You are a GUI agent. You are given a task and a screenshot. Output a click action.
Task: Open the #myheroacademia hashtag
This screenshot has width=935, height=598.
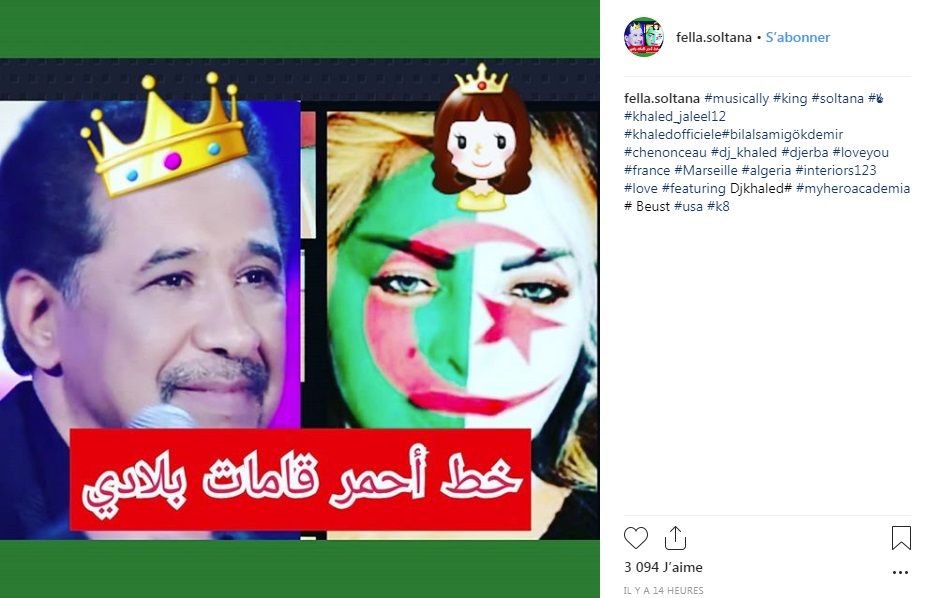click(x=853, y=188)
